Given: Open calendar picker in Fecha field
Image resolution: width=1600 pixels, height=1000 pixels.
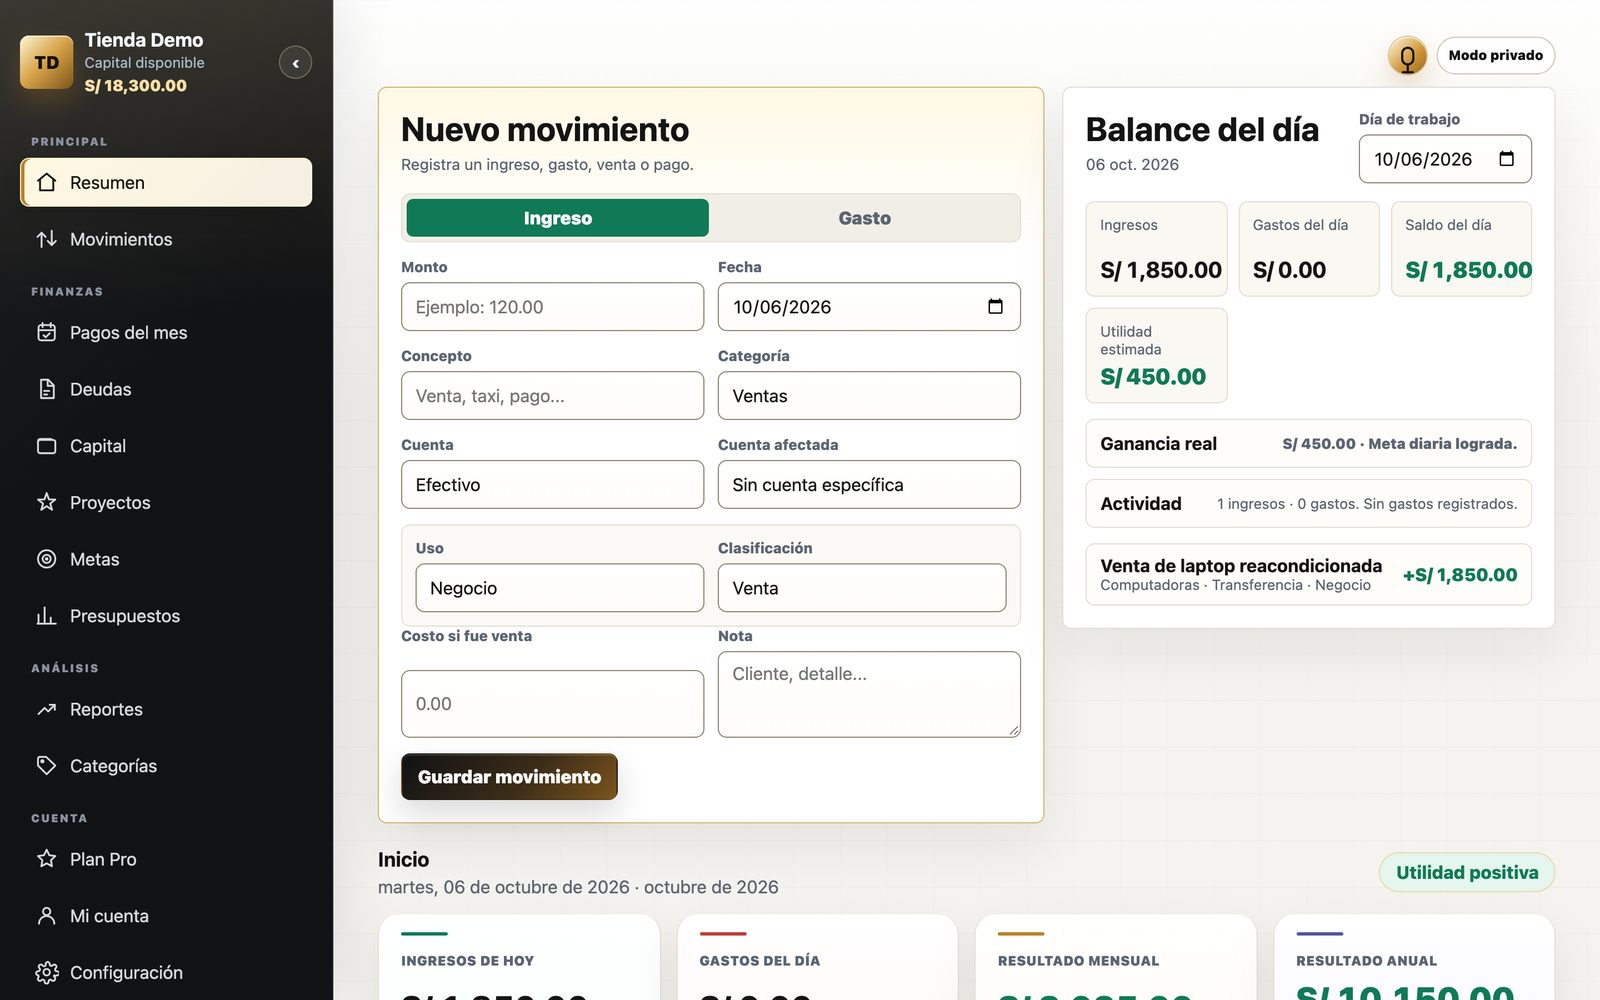Looking at the screenshot, I should [x=995, y=307].
